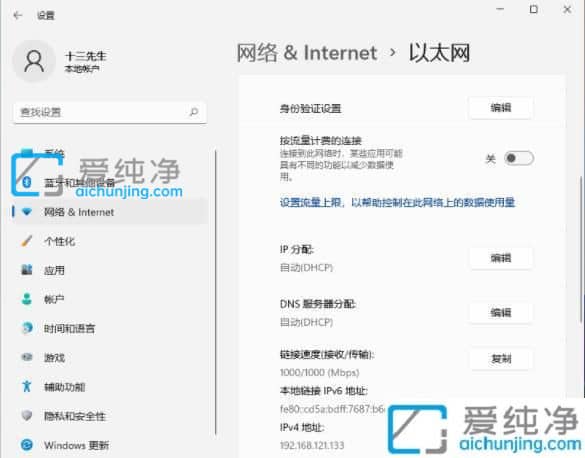The height and width of the screenshot is (458, 585).
Task: Minimize the settings window
Action: pos(500,9)
